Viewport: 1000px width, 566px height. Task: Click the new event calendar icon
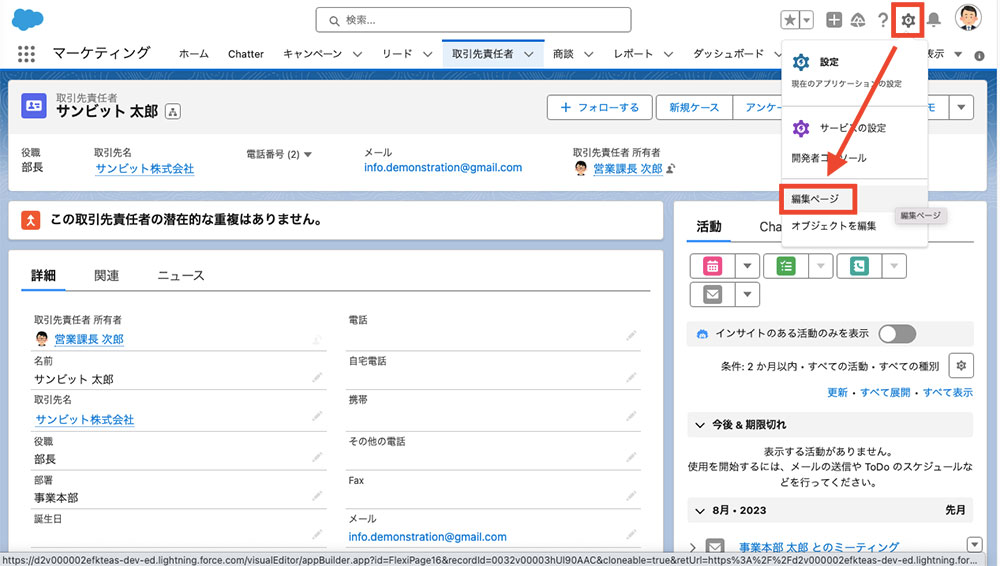coord(712,266)
